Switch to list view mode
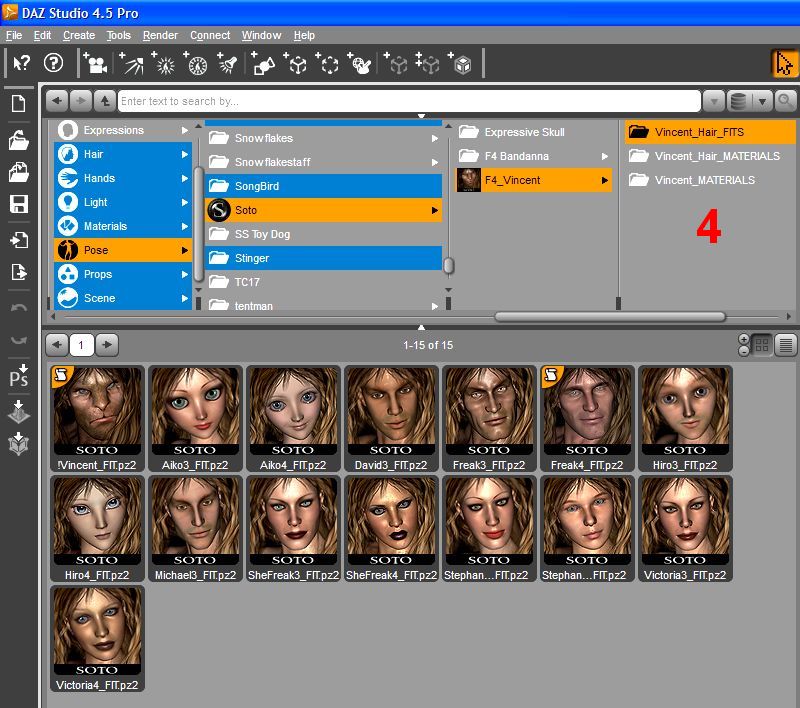Viewport: 800px width, 708px height. (786, 345)
